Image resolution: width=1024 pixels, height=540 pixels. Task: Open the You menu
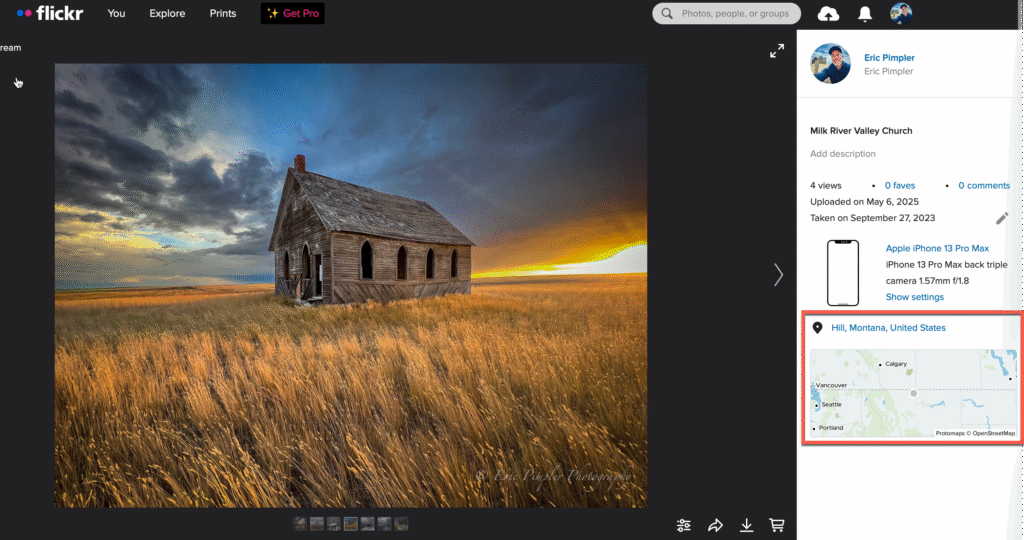point(116,14)
